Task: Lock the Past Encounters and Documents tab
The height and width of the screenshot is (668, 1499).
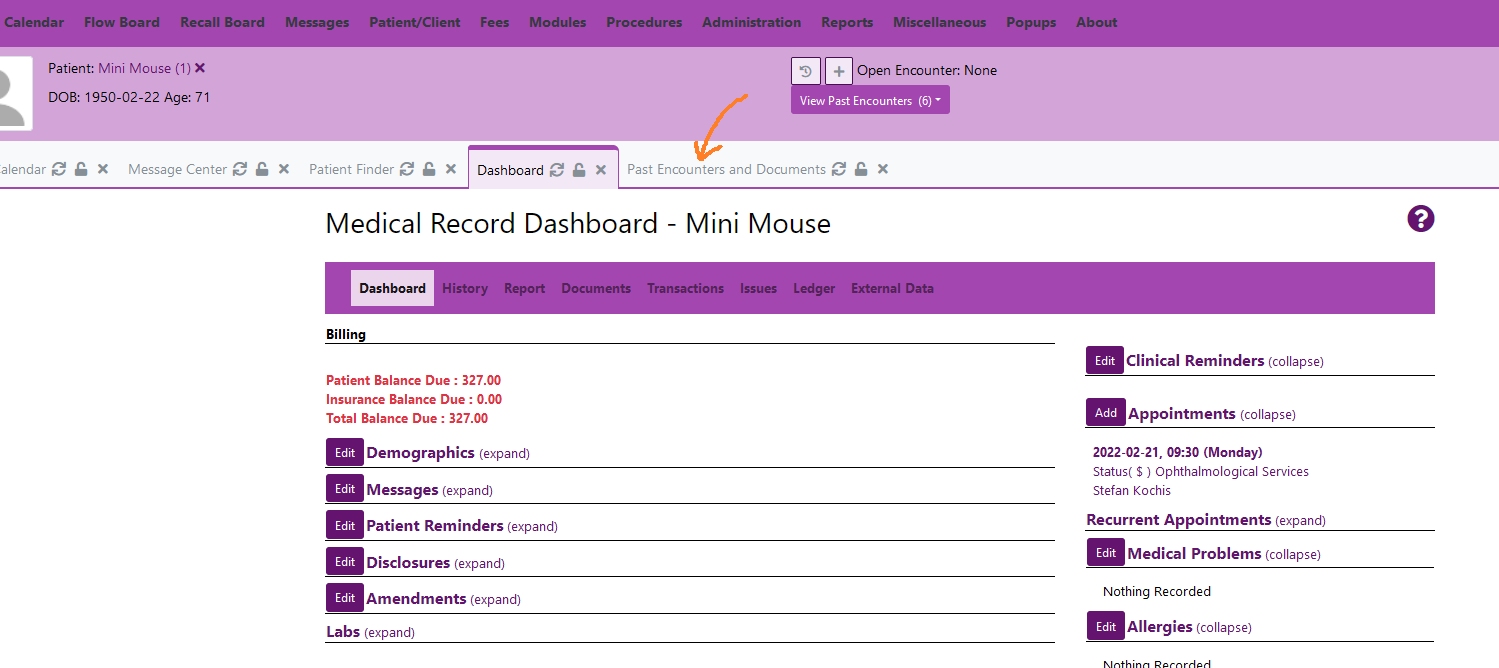Action: [861, 169]
